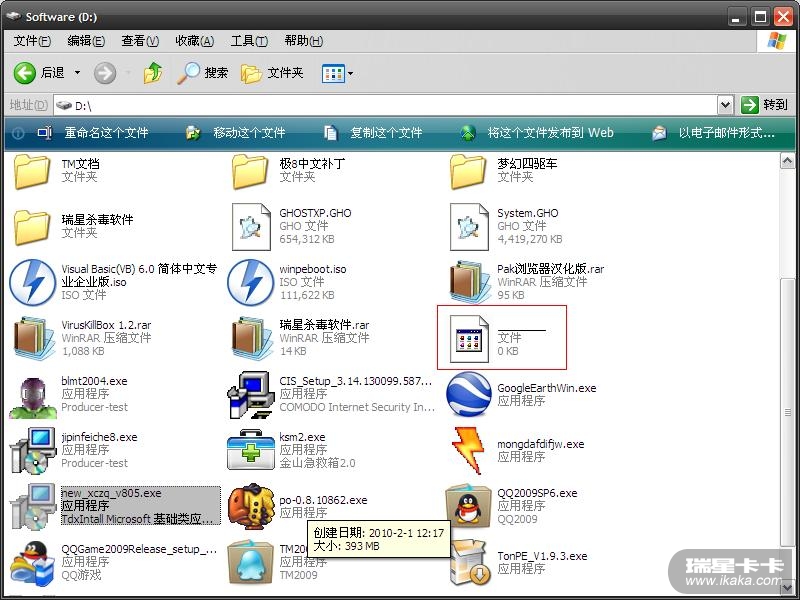Open the 查看(V) menu
This screenshot has width=800, height=600.
click(x=140, y=41)
